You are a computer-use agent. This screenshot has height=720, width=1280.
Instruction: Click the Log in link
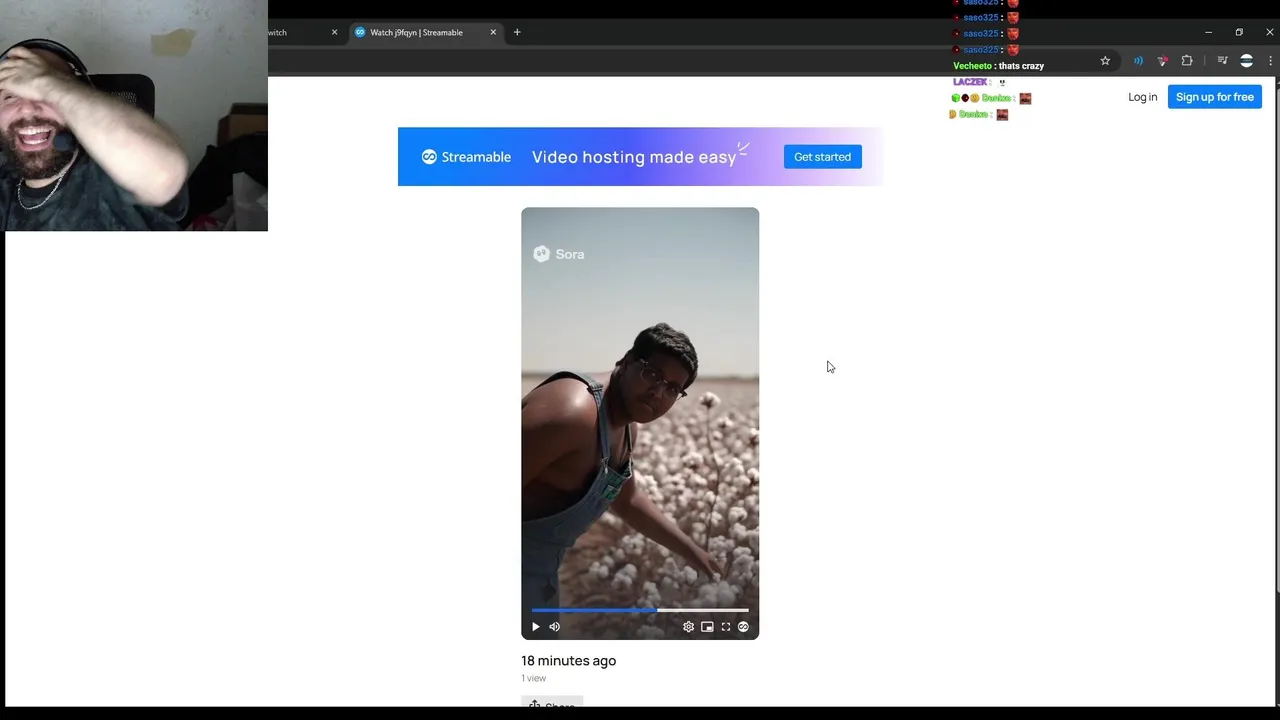1142,97
